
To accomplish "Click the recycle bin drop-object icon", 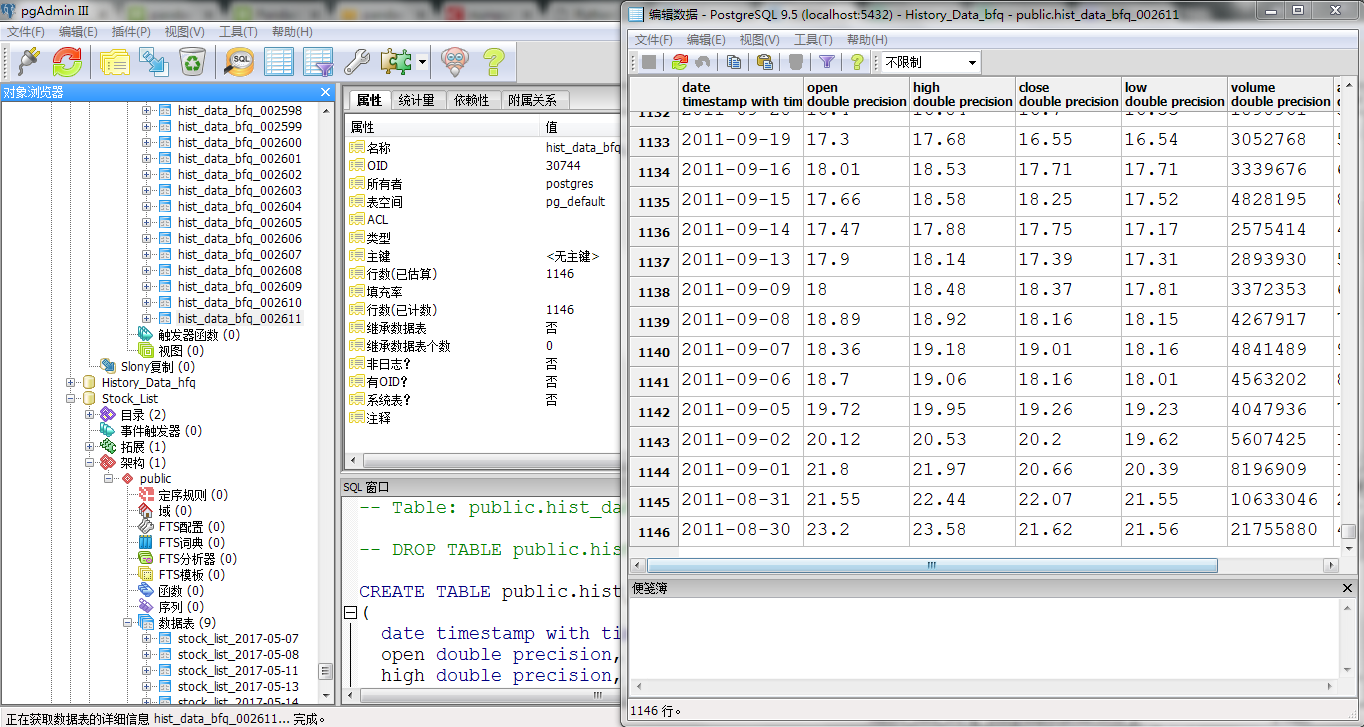I will [192, 62].
